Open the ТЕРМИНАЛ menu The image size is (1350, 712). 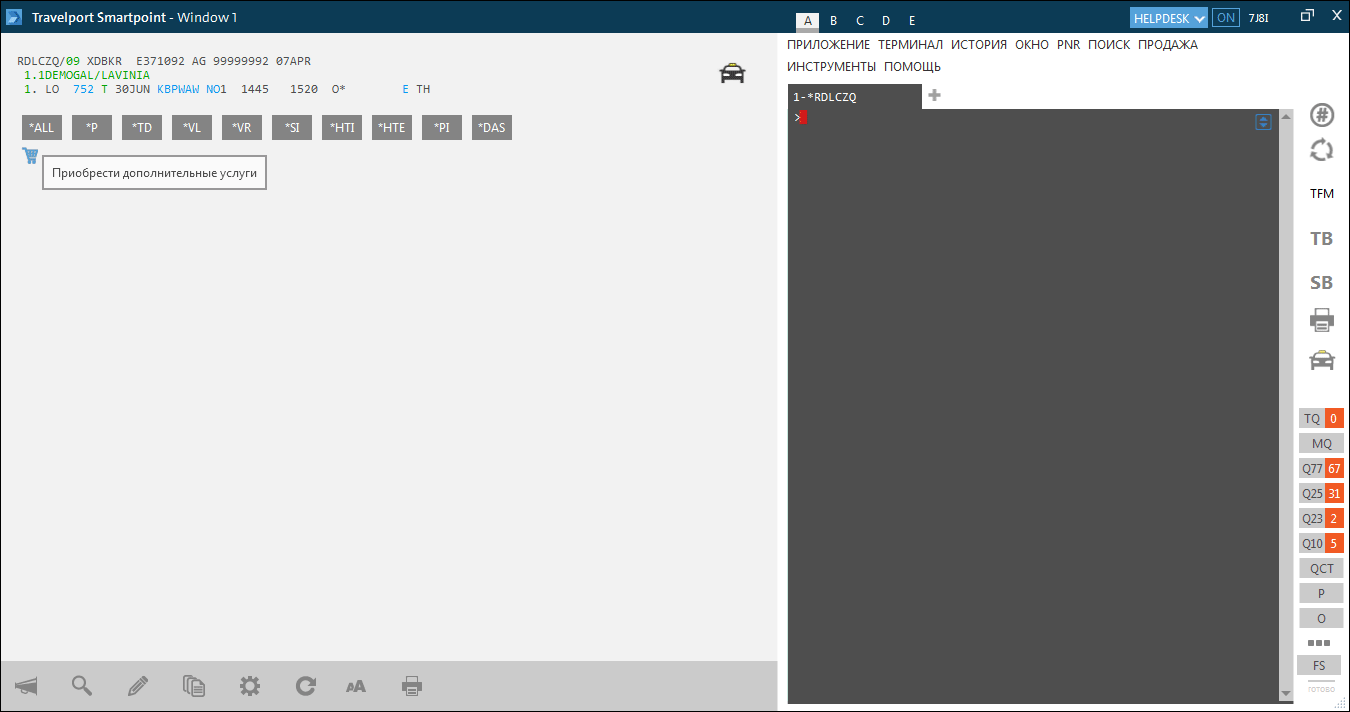pos(910,45)
